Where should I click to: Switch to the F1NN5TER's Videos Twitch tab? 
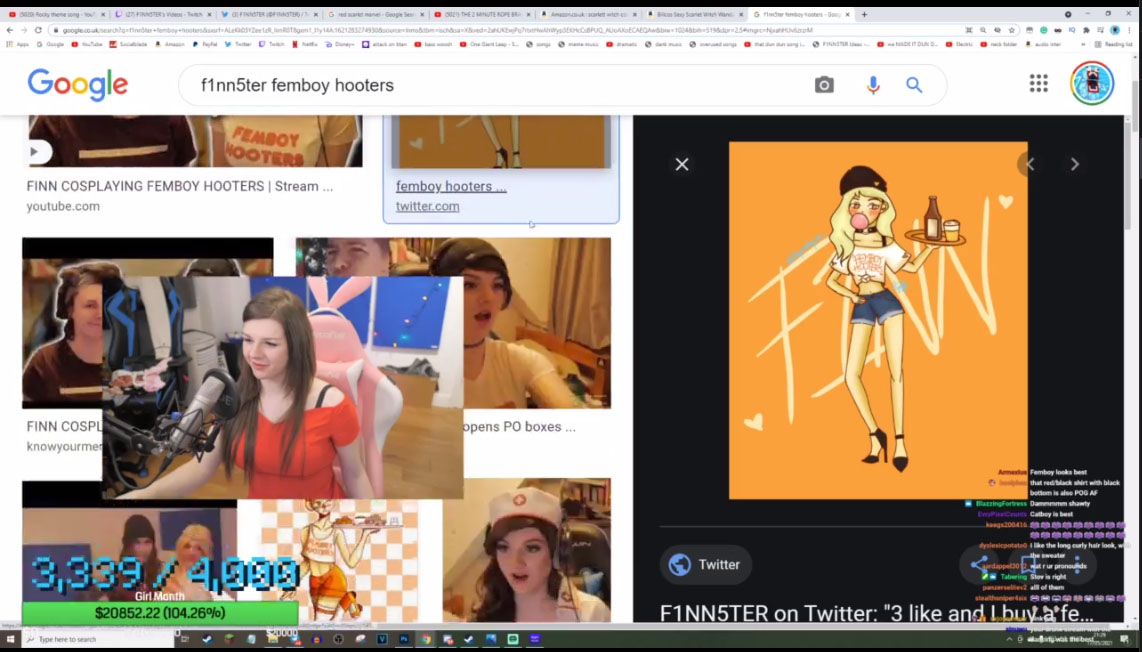tap(162, 15)
